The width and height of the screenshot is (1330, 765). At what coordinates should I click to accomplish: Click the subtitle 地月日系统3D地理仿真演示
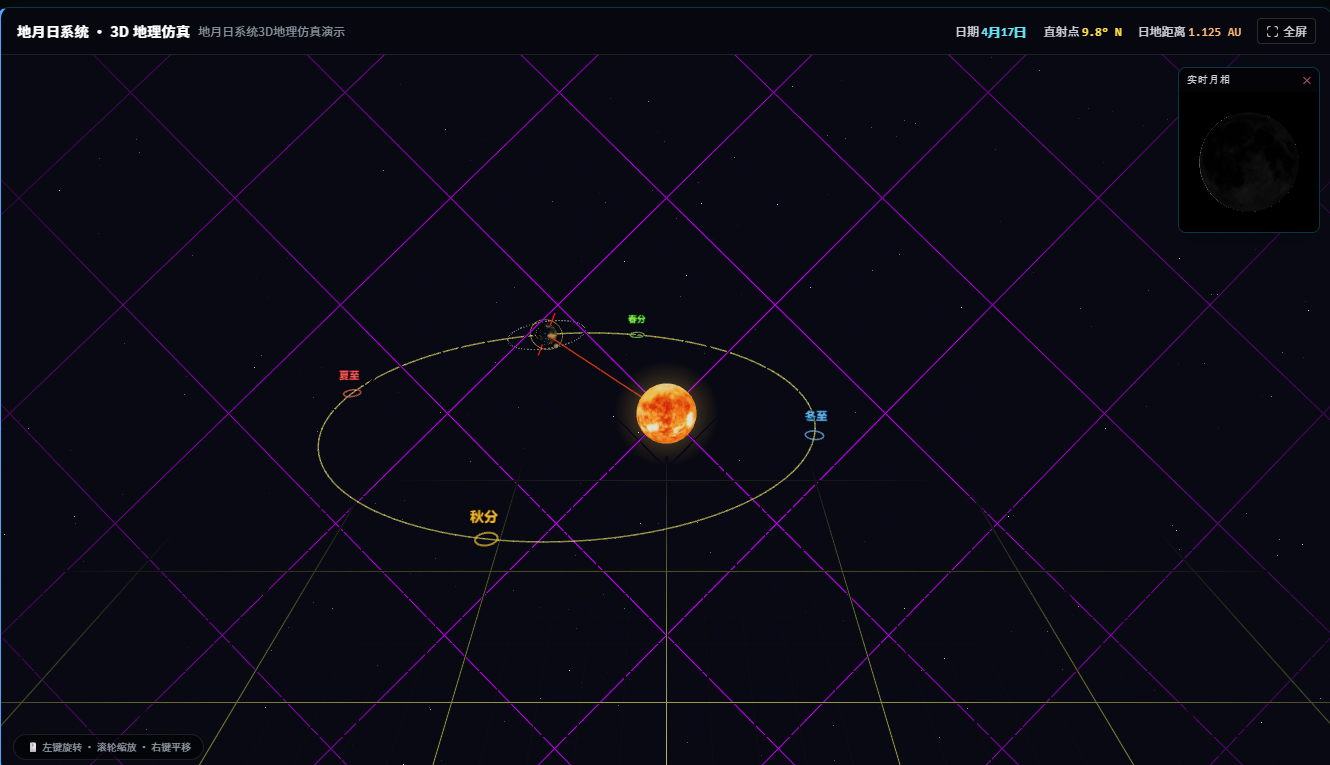tap(271, 32)
